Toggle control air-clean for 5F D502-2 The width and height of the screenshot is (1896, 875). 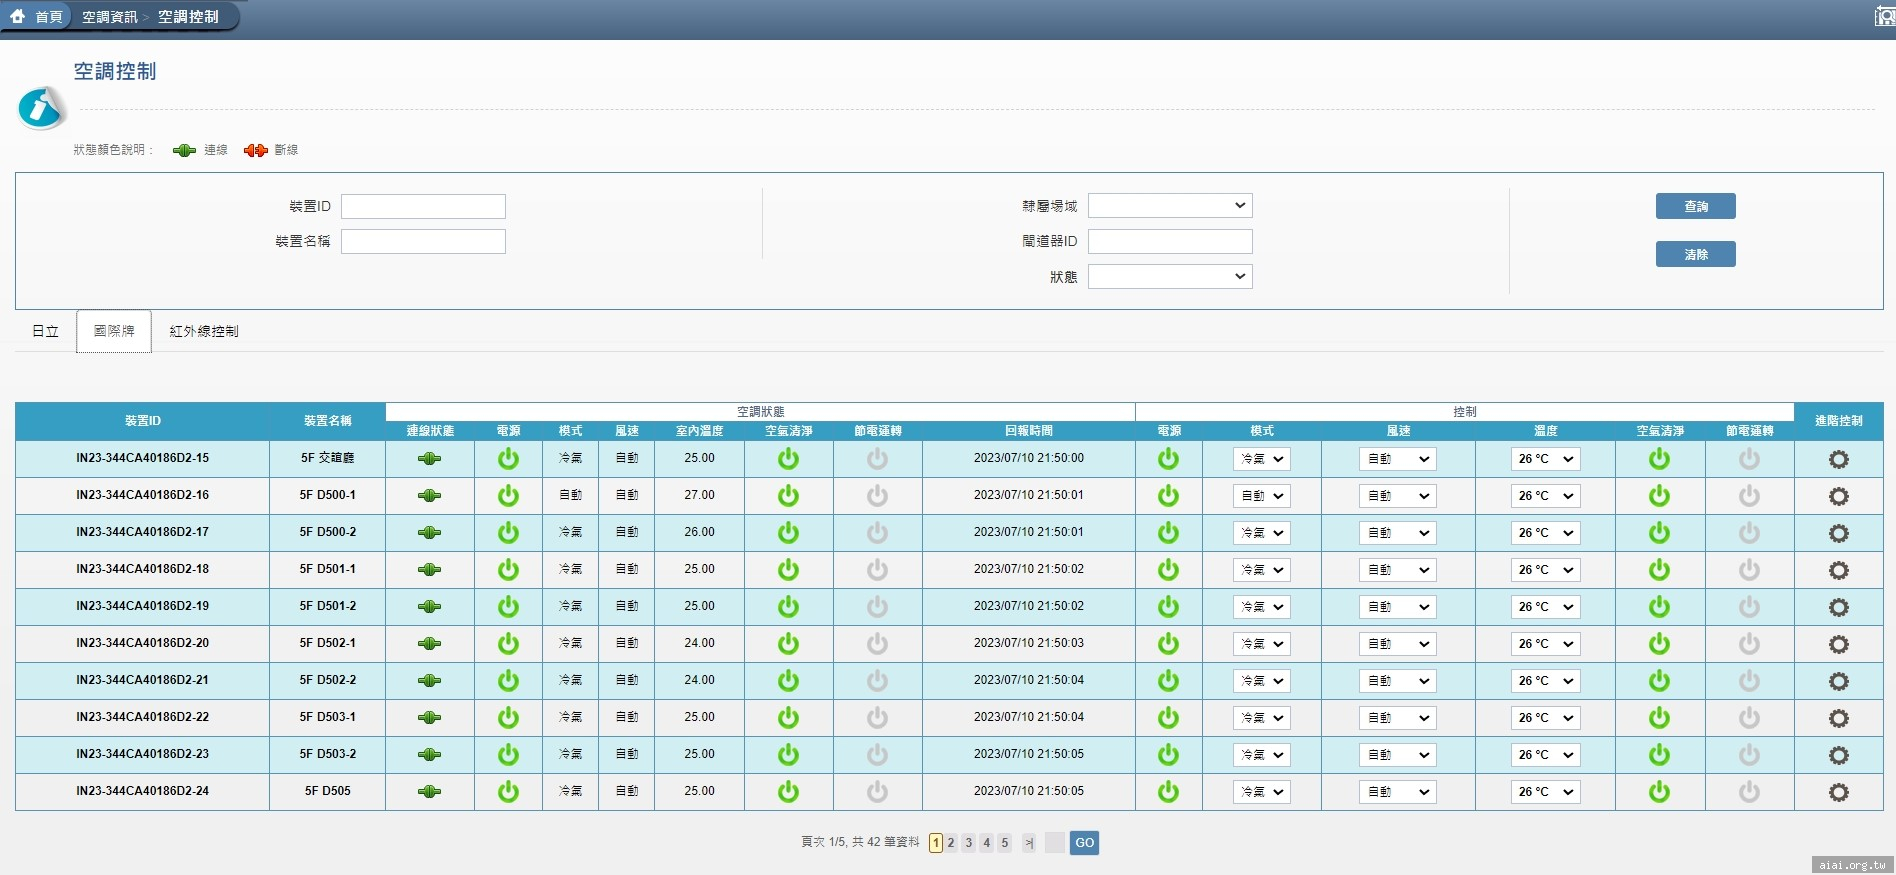pyautogui.click(x=1659, y=680)
